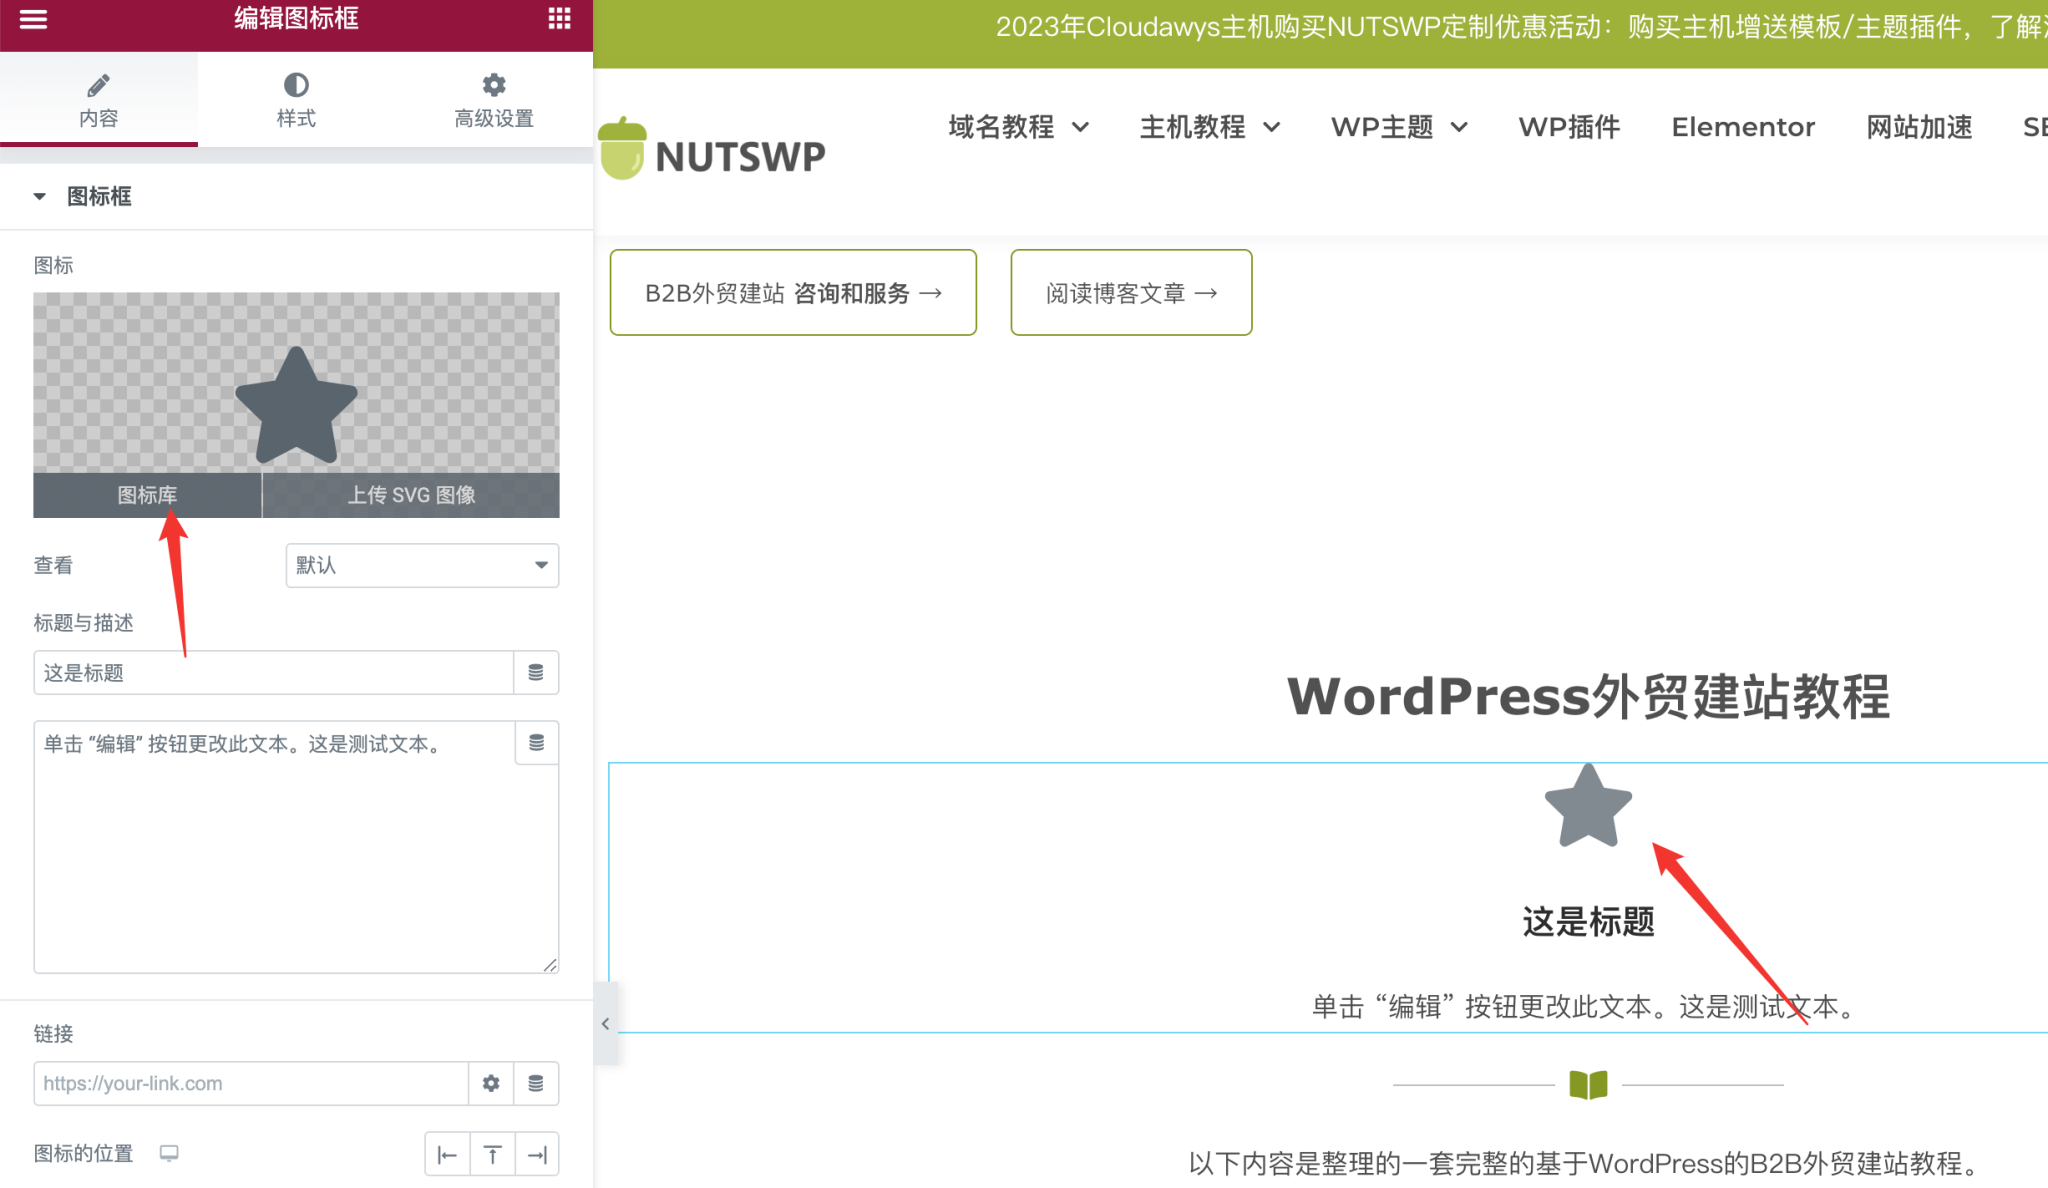Select left alignment for 图标的位置
Screen dimensions: 2048x1188
pos(447,1153)
